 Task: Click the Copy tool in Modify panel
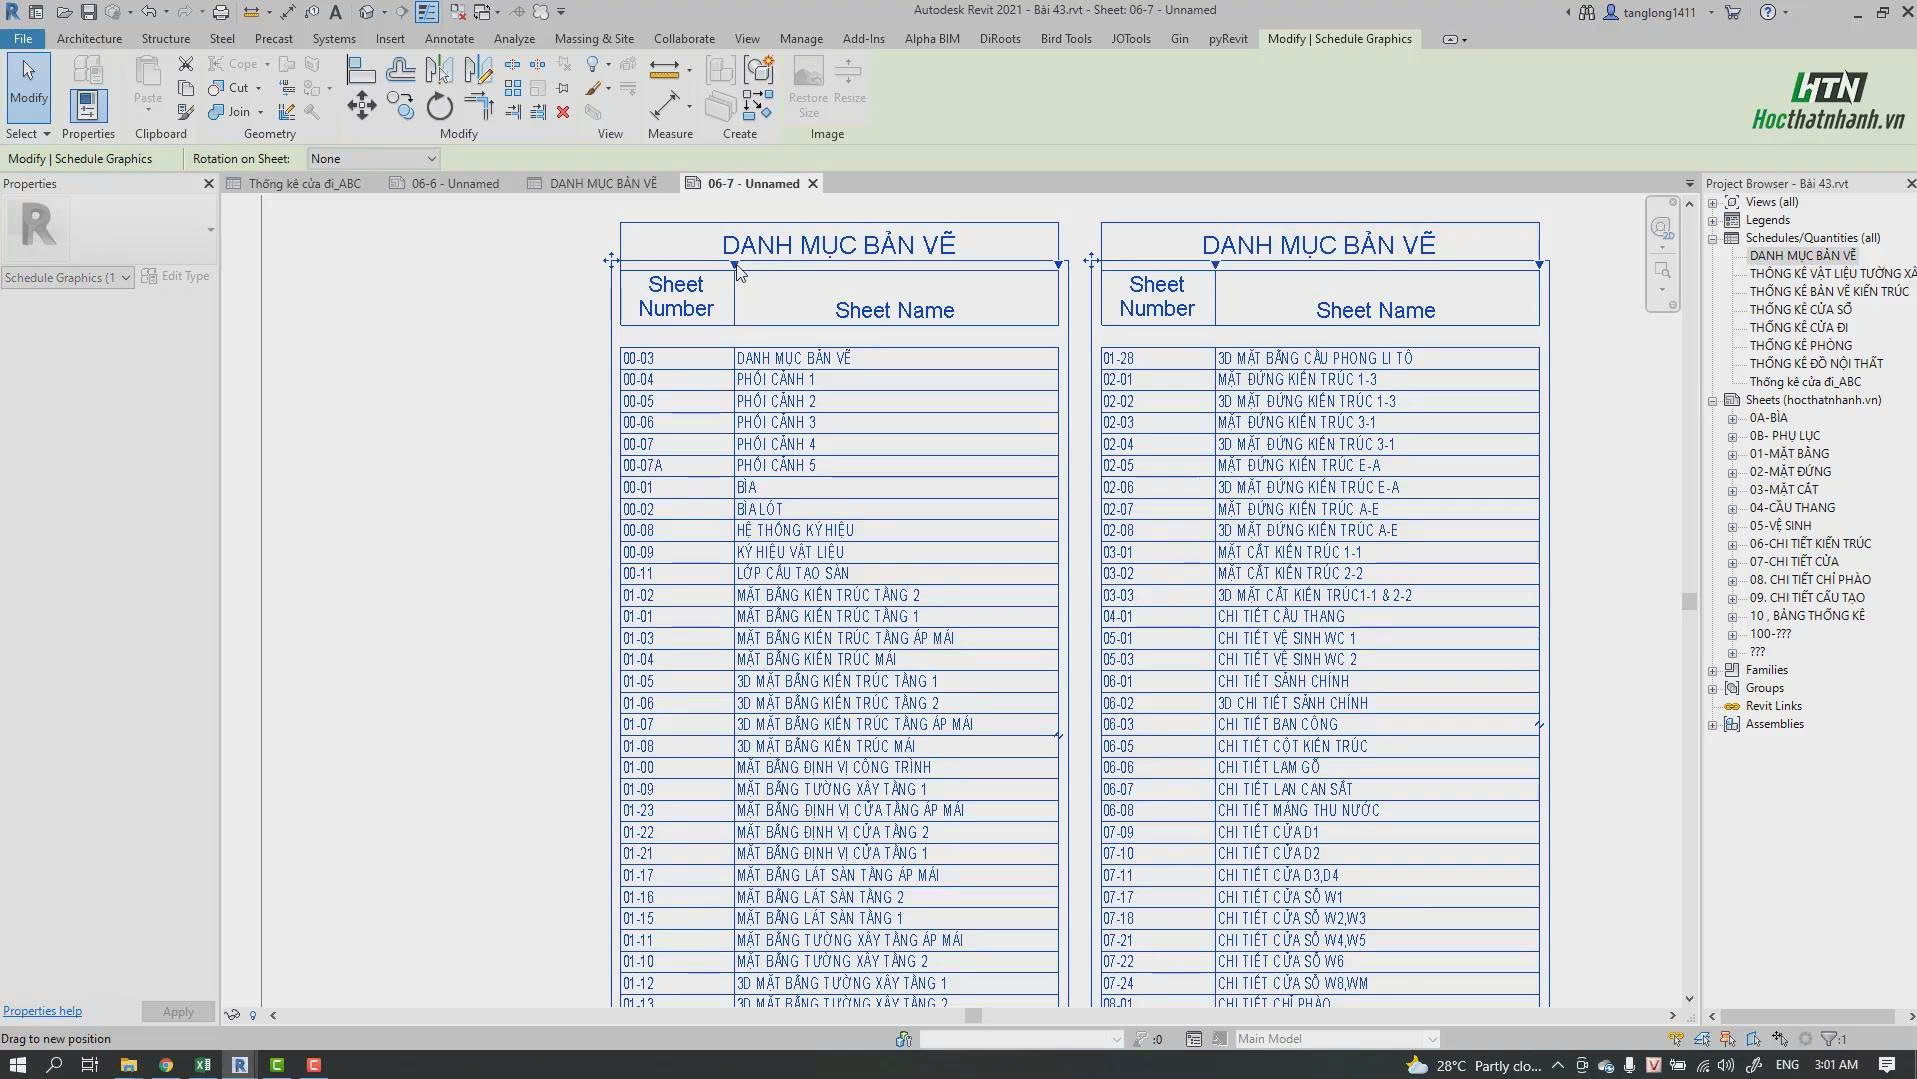tap(401, 105)
